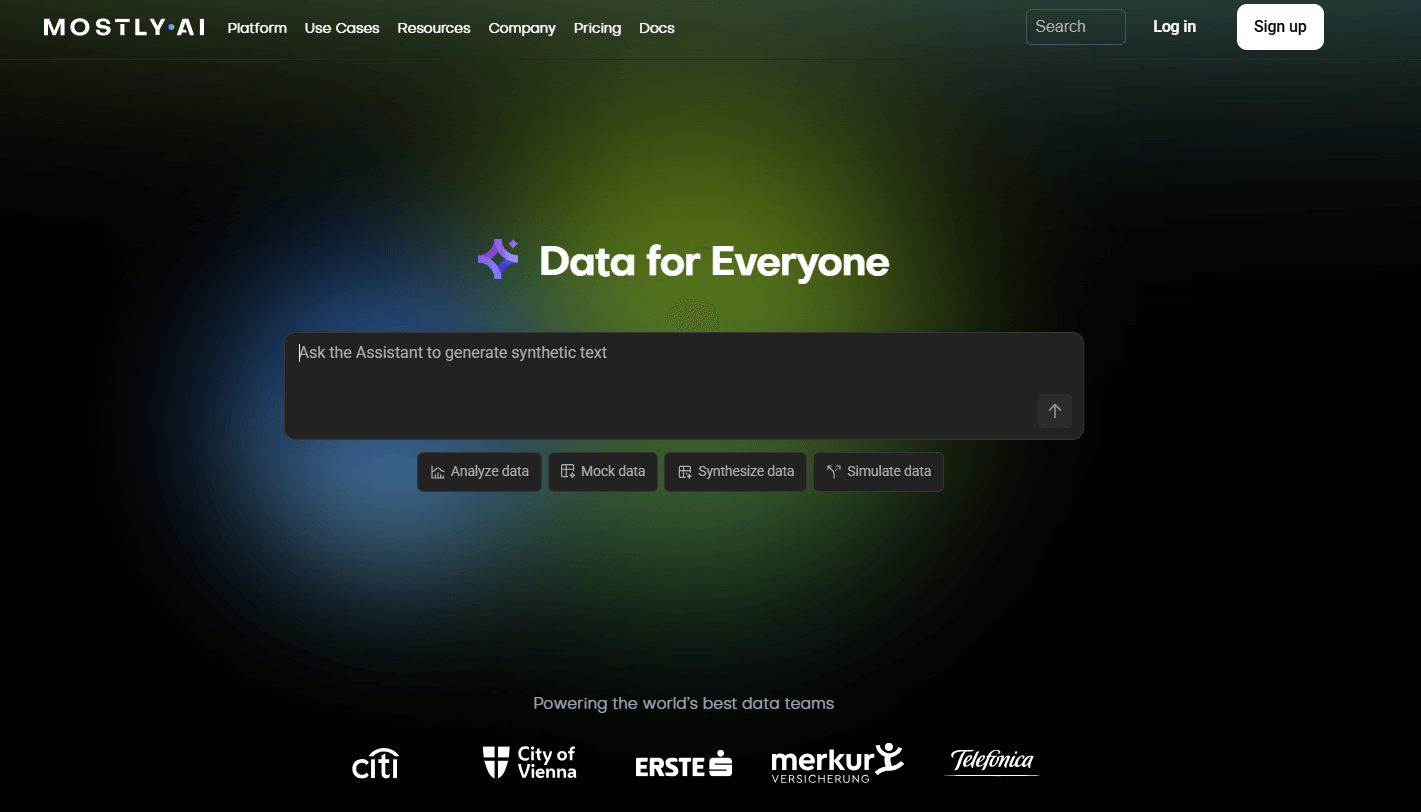This screenshot has height=812, width=1421.
Task: Click the City of Vienna logo
Action: 529,762
